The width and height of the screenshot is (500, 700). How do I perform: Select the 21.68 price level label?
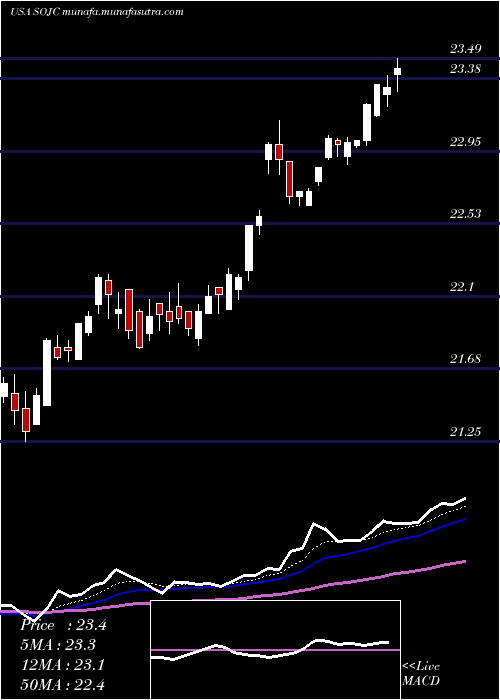pyautogui.click(x=466, y=358)
